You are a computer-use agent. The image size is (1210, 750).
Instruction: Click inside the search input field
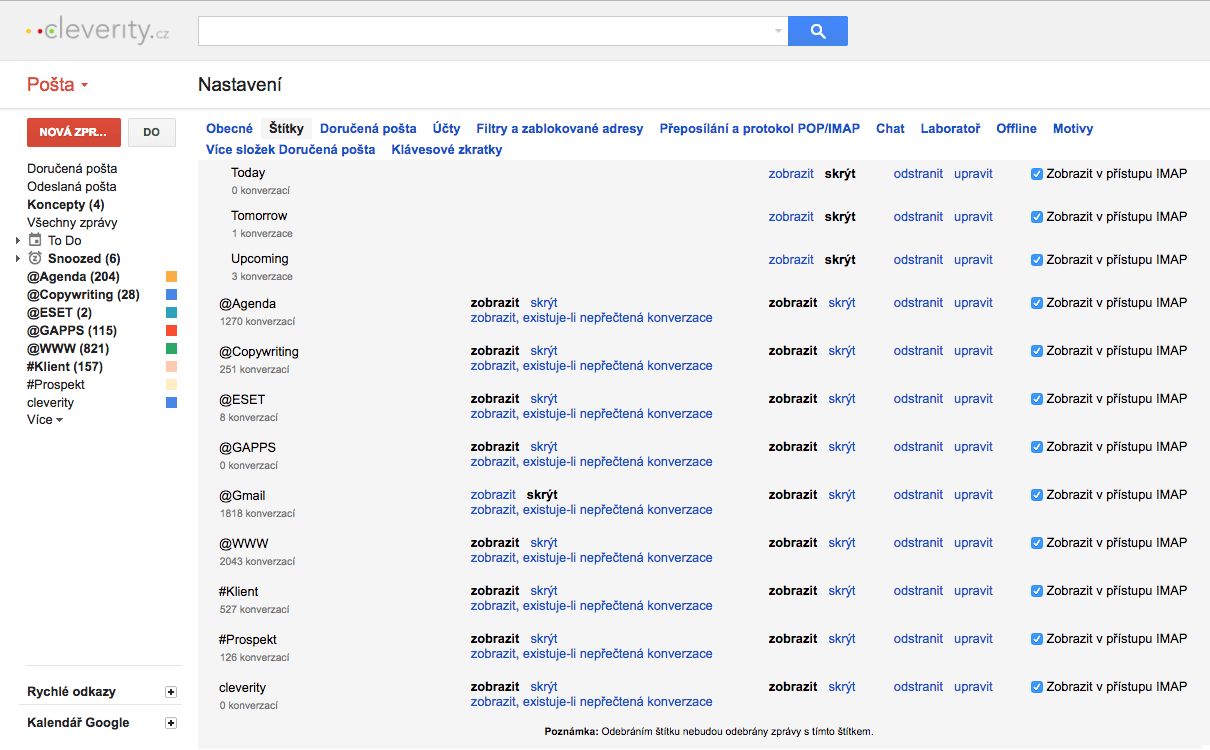point(485,32)
